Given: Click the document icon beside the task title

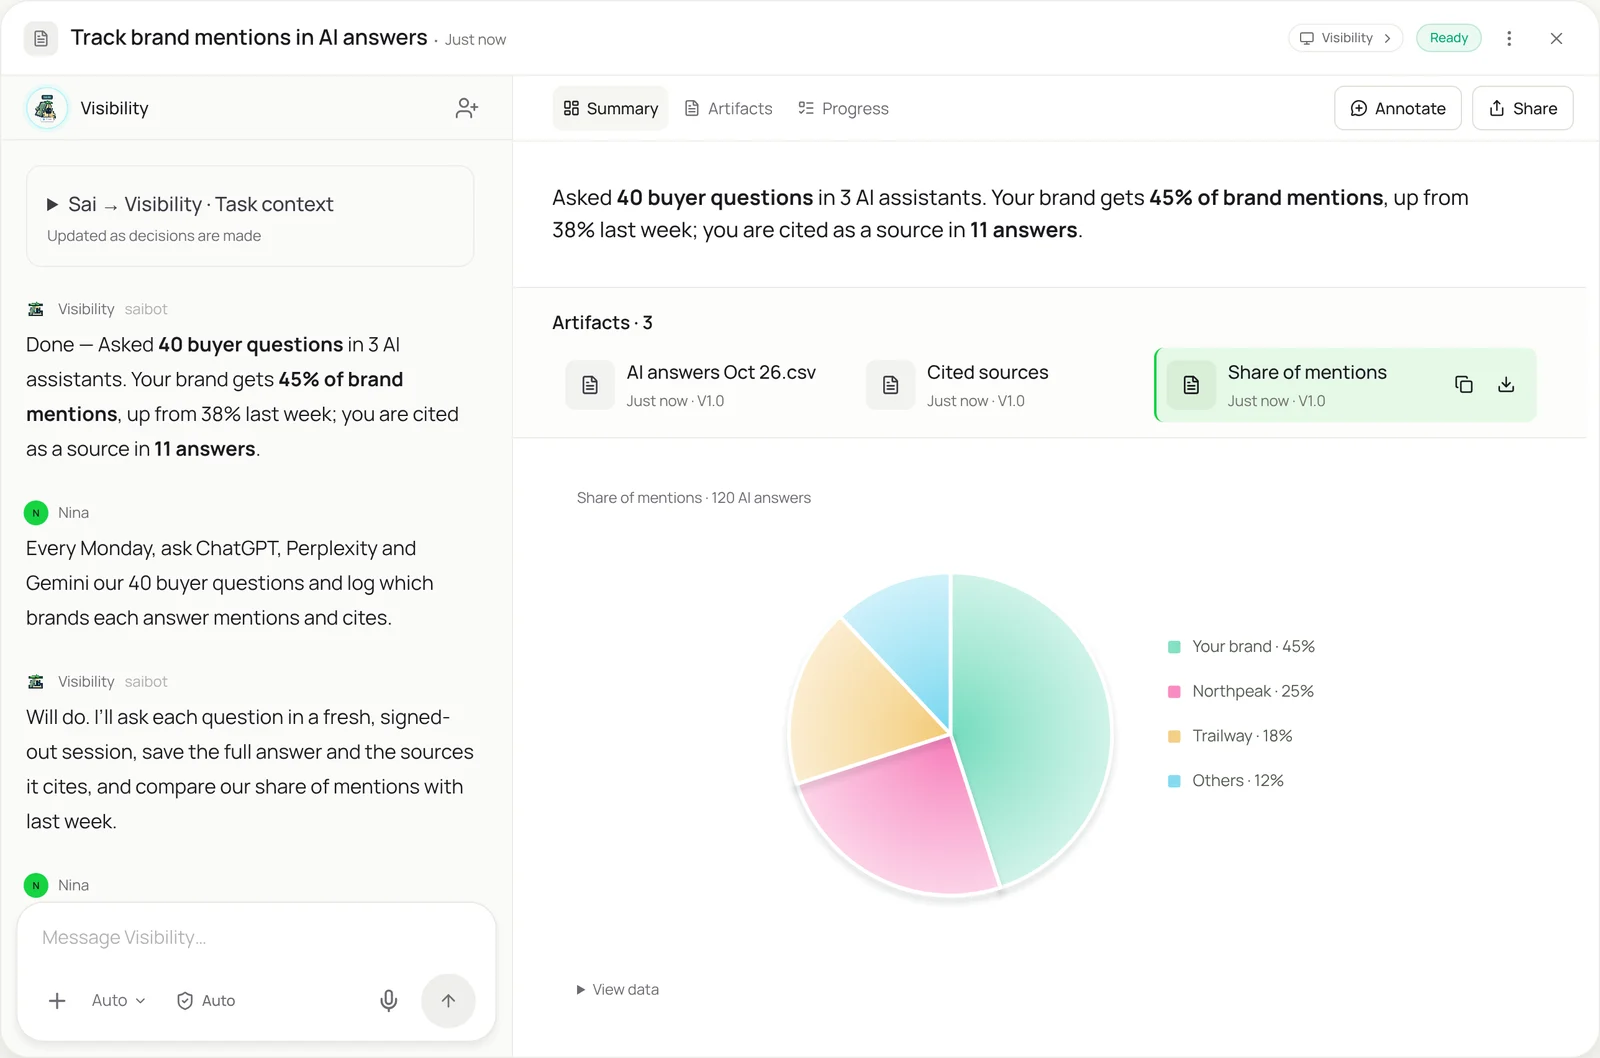Looking at the screenshot, I should pos(41,39).
